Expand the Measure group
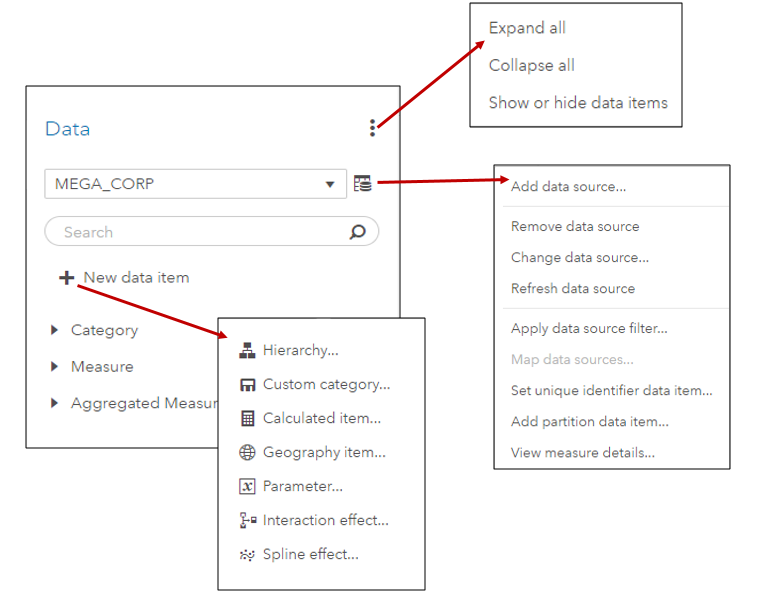 pyautogui.click(x=55, y=367)
